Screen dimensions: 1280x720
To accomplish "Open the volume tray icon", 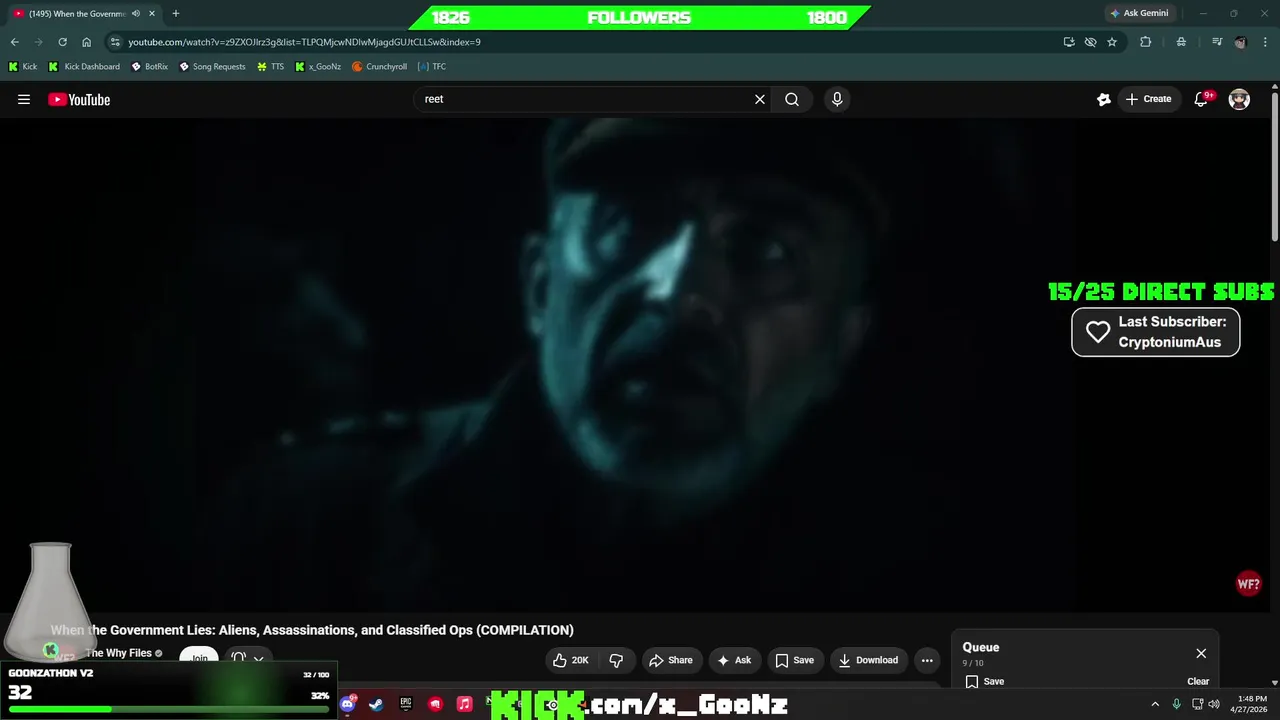I will [1214, 704].
